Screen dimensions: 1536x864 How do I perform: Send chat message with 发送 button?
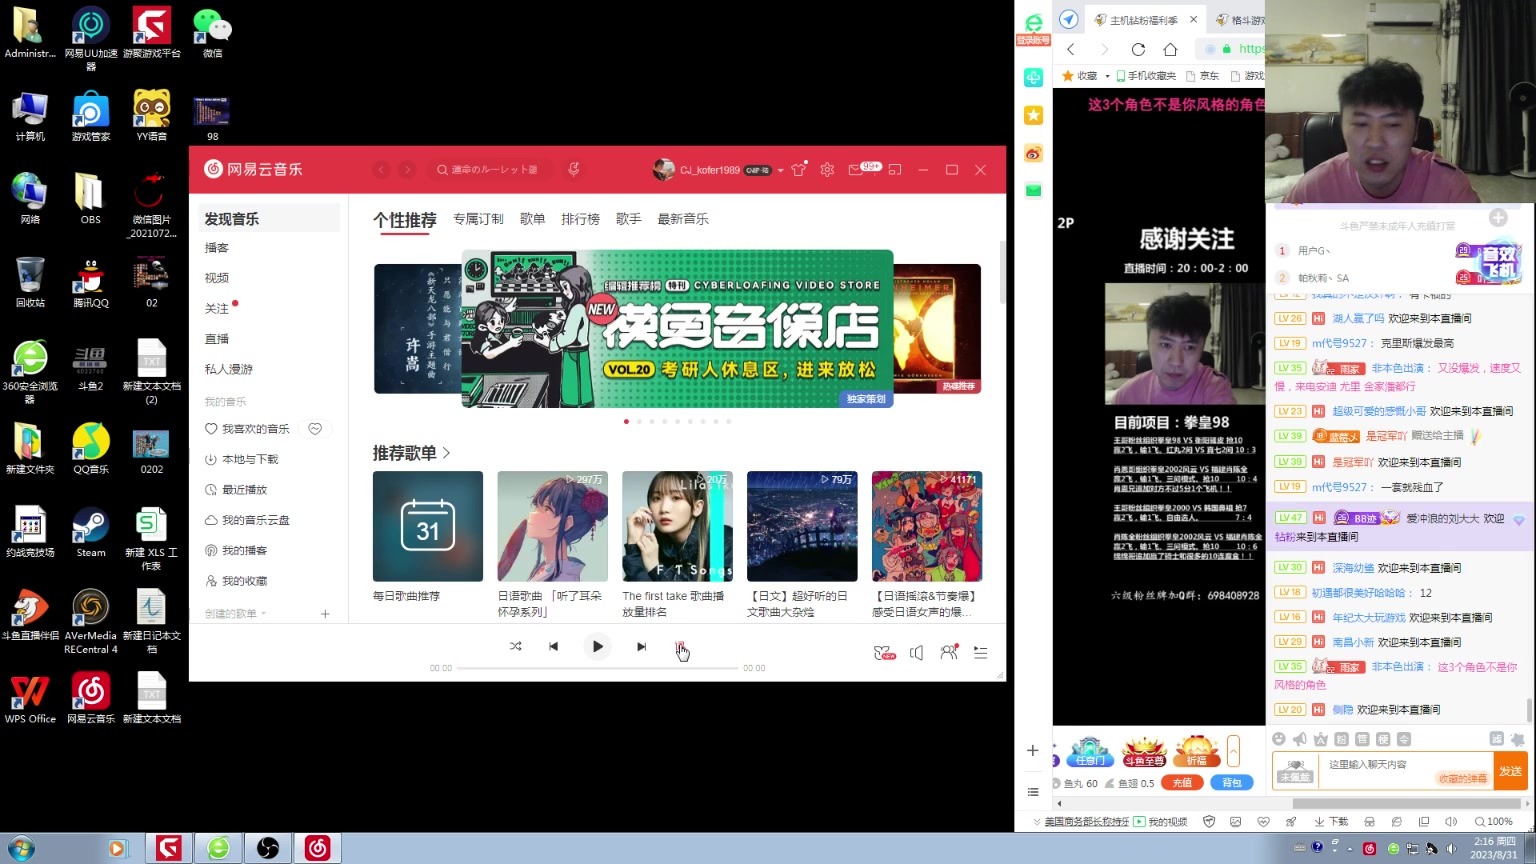coord(1510,771)
